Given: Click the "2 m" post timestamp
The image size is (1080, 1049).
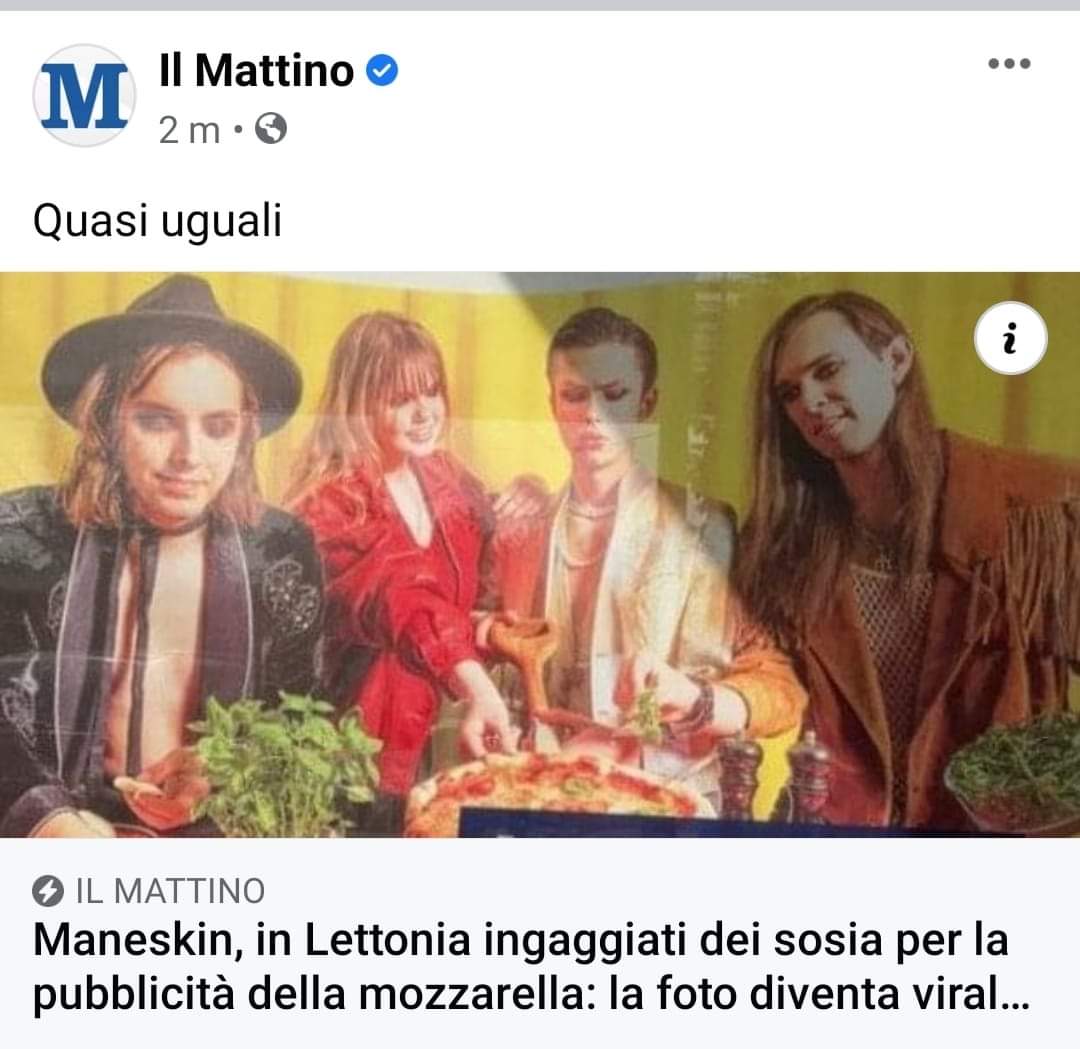Looking at the screenshot, I should point(189,130).
